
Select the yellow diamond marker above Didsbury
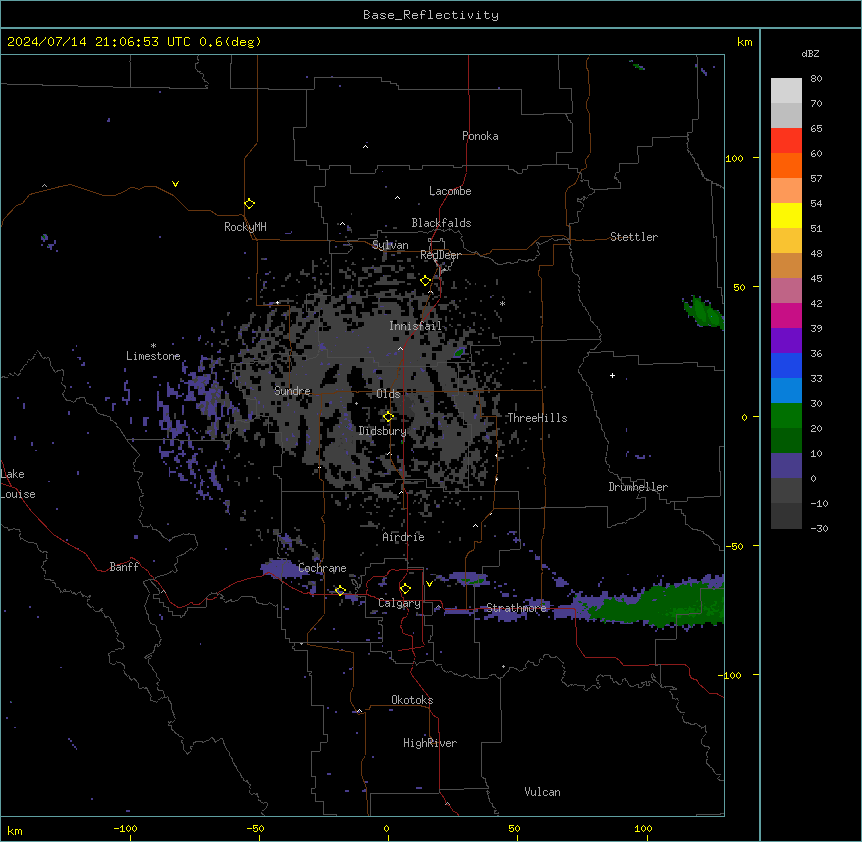click(x=388, y=417)
